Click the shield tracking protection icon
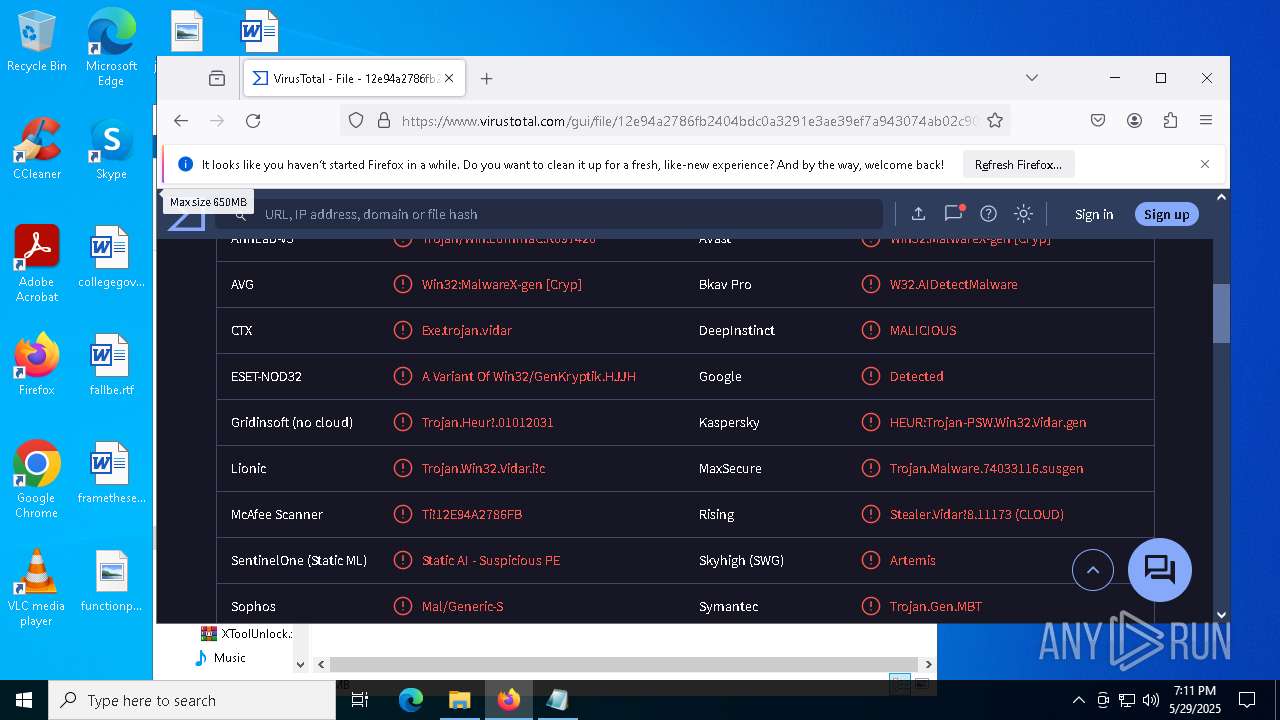 point(356,120)
